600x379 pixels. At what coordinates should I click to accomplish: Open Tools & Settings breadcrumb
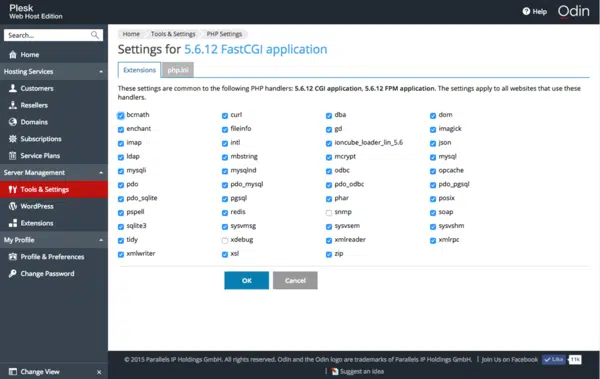coord(173,34)
